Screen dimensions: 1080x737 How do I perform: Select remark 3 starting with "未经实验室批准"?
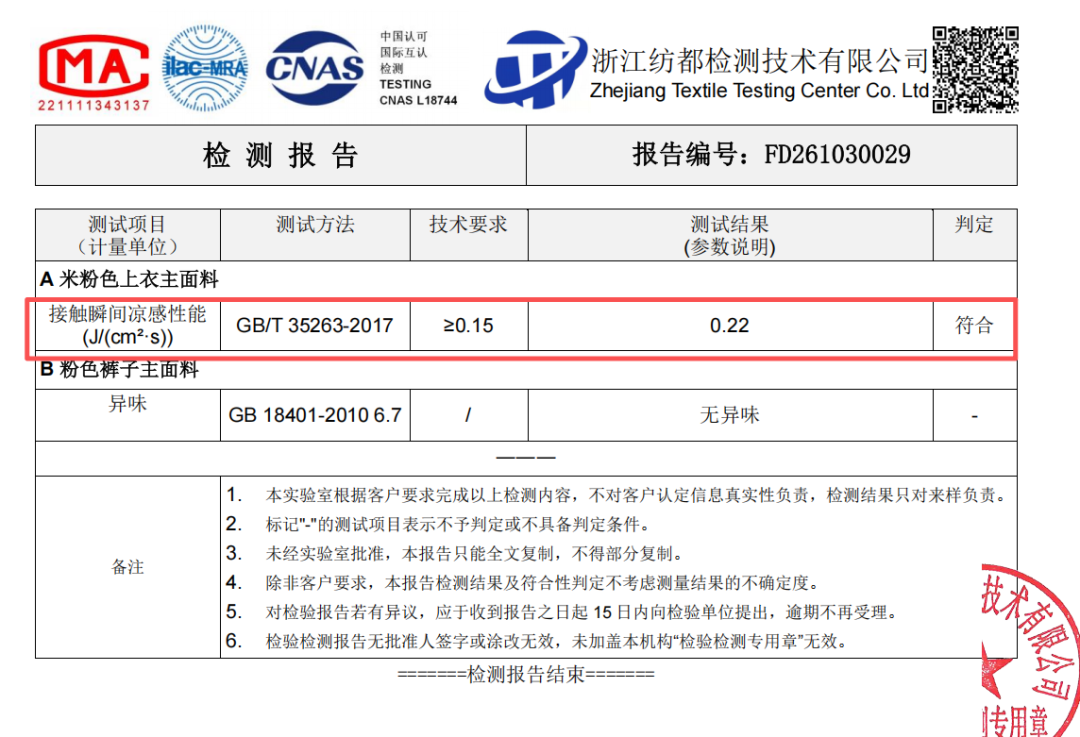point(455,554)
